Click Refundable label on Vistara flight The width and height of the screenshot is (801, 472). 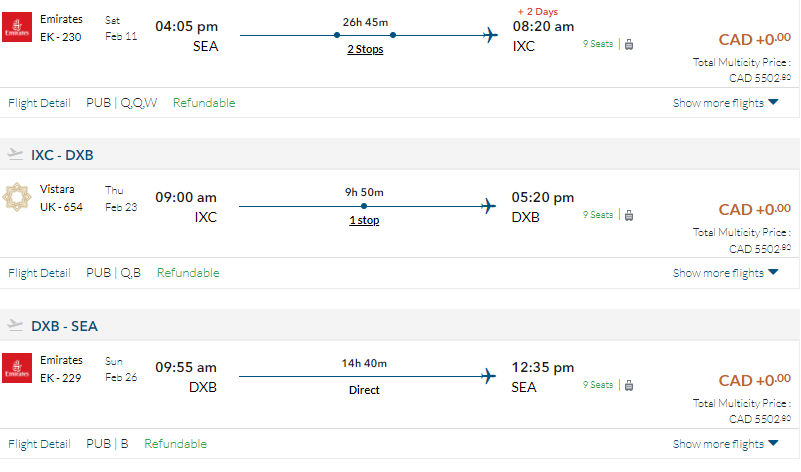[x=187, y=273]
